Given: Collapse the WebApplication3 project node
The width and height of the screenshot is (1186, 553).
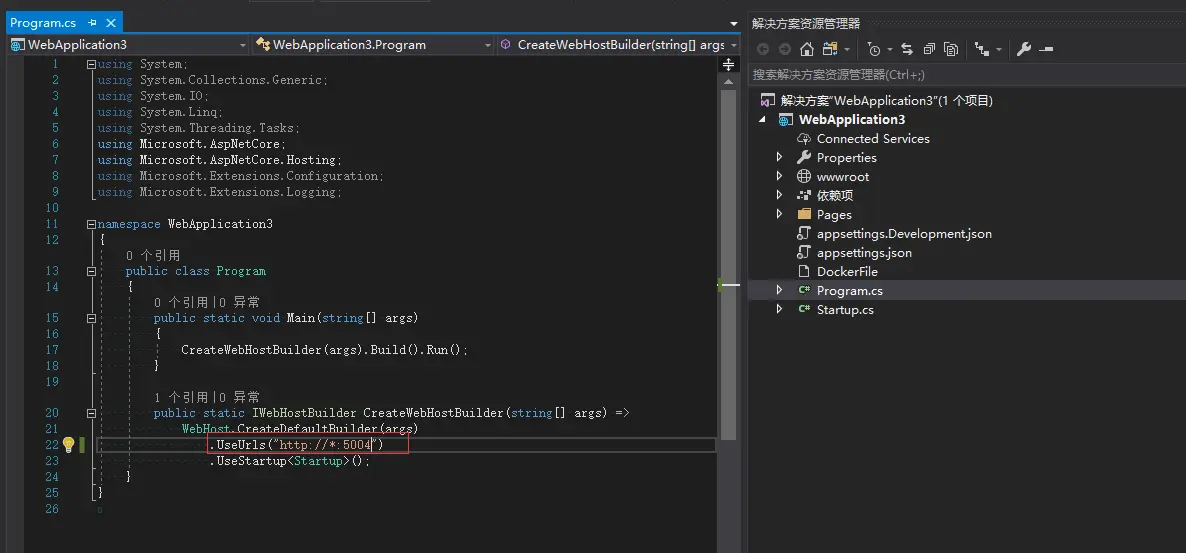Looking at the screenshot, I should click(762, 120).
